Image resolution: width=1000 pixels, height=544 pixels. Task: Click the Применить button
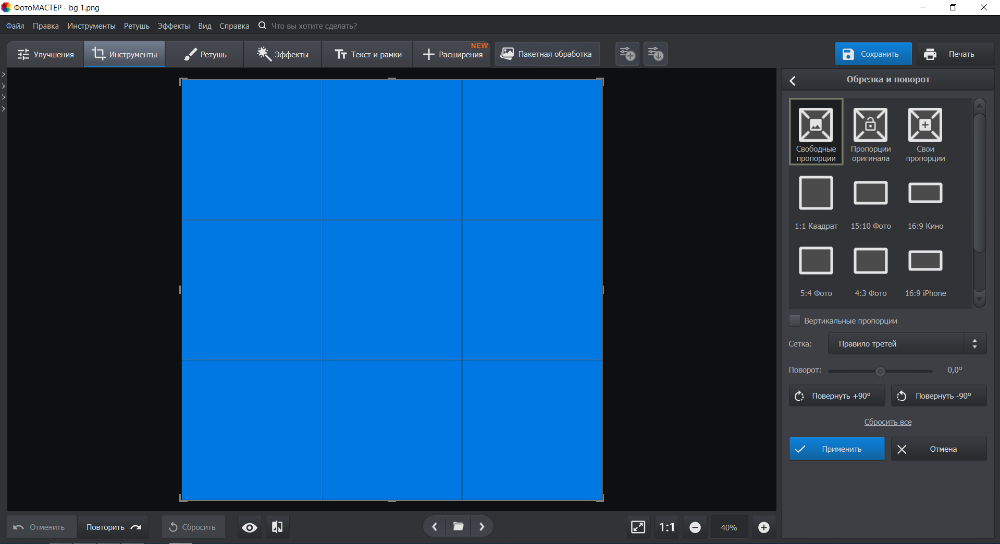coord(836,449)
